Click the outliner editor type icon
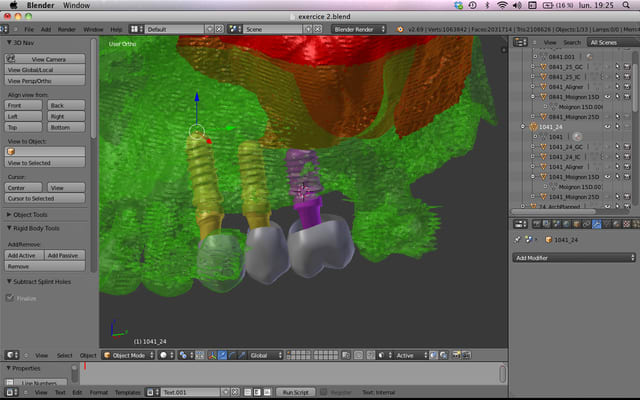The height and width of the screenshot is (400, 640). pyautogui.click(x=519, y=42)
